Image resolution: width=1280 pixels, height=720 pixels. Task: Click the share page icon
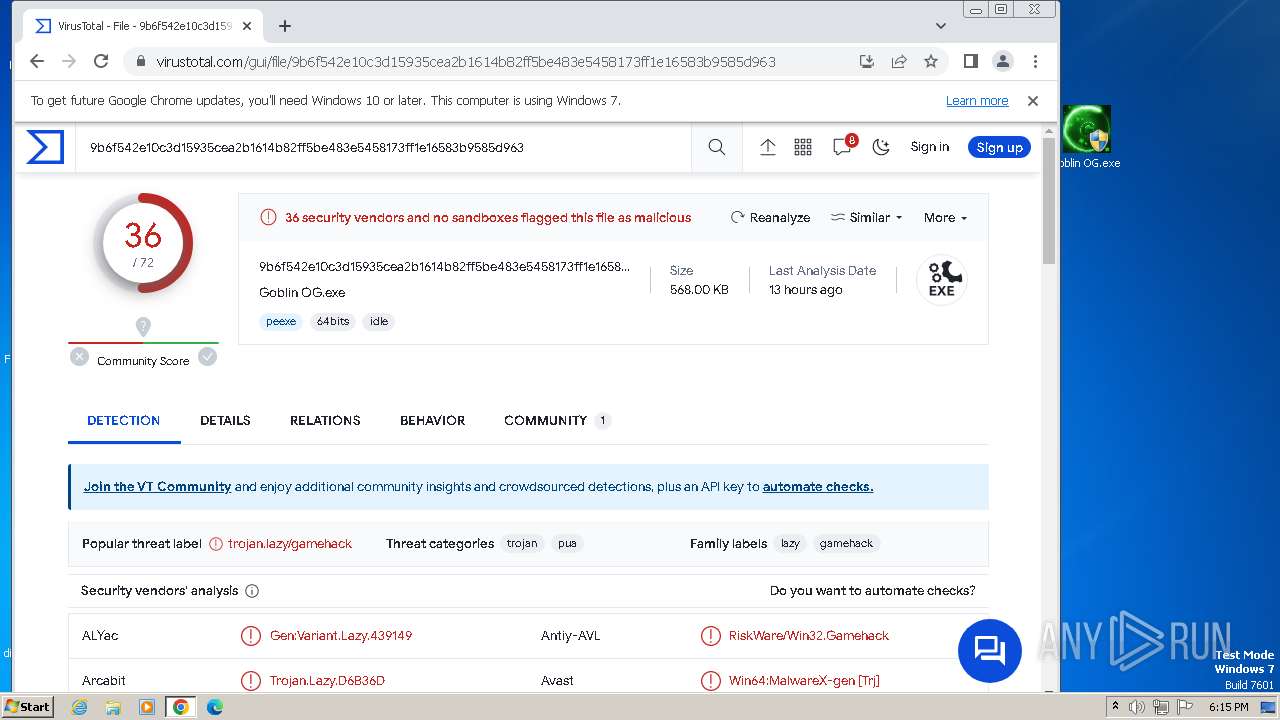coord(899,61)
